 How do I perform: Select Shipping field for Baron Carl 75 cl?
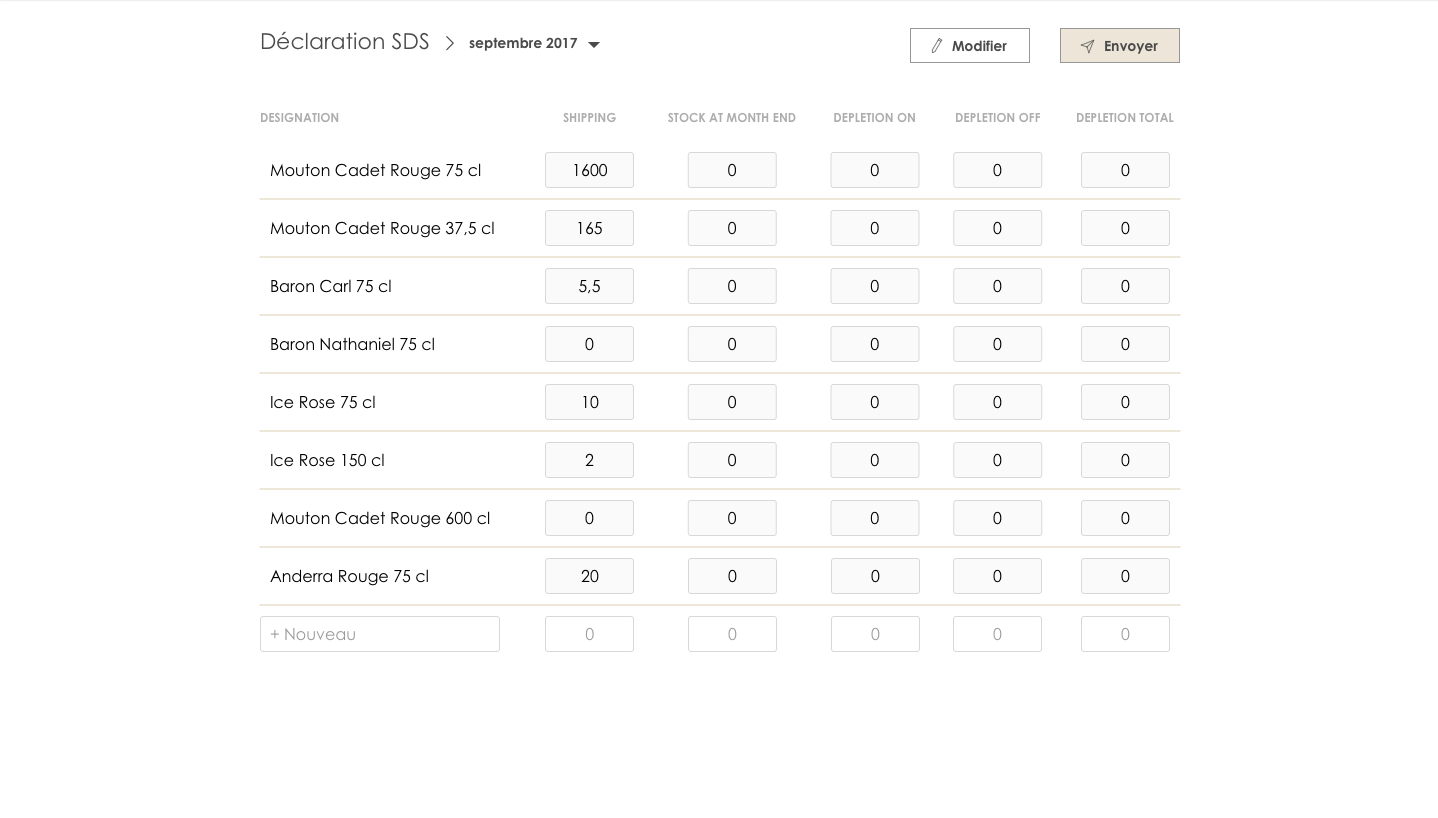point(589,286)
